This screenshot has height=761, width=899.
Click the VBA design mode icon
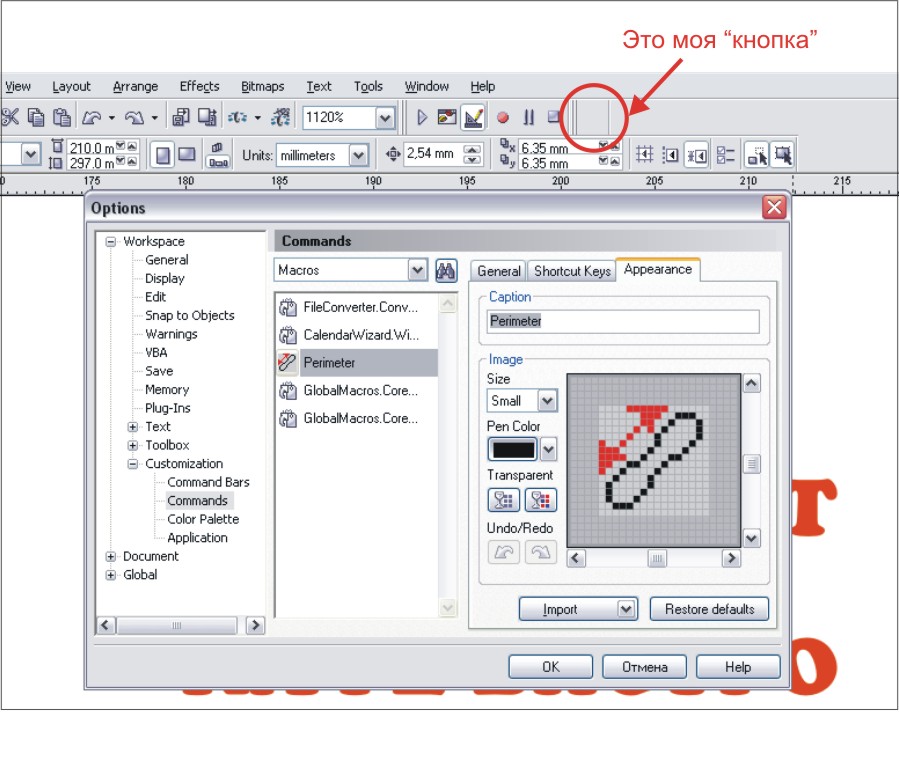474,118
